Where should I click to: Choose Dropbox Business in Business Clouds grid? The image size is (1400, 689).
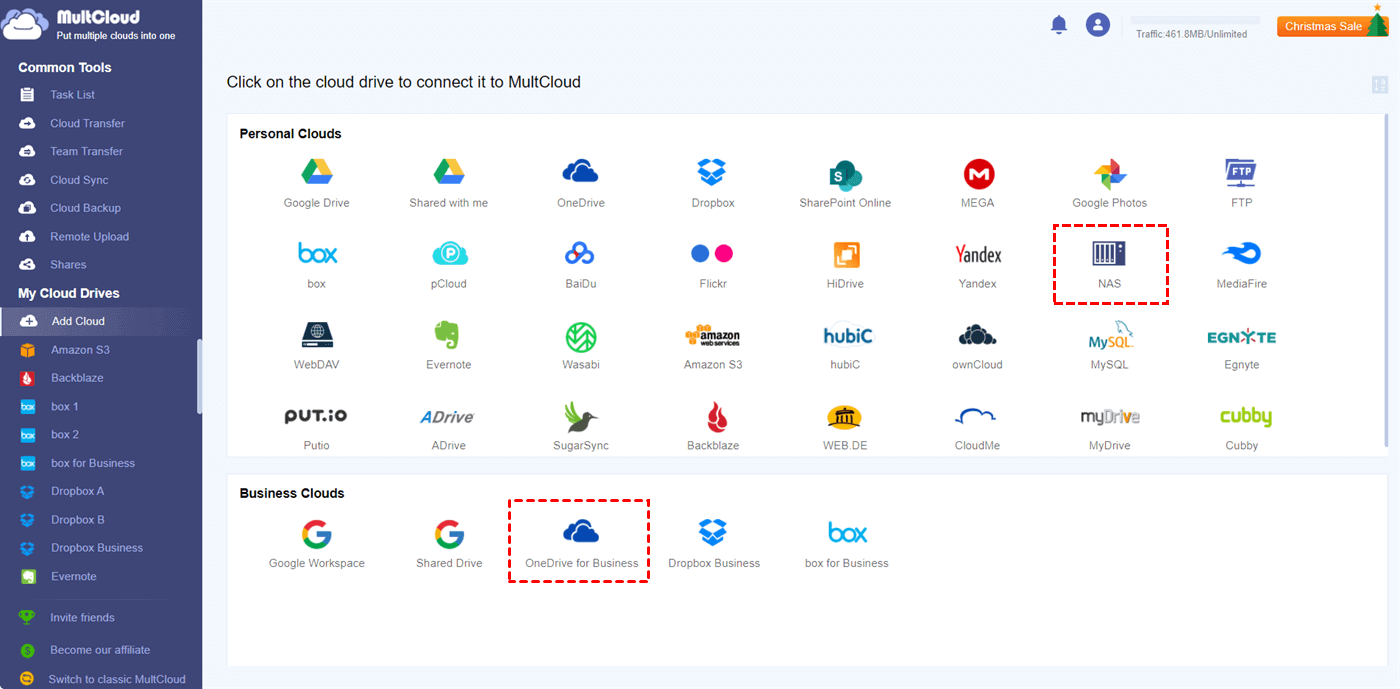tap(714, 532)
